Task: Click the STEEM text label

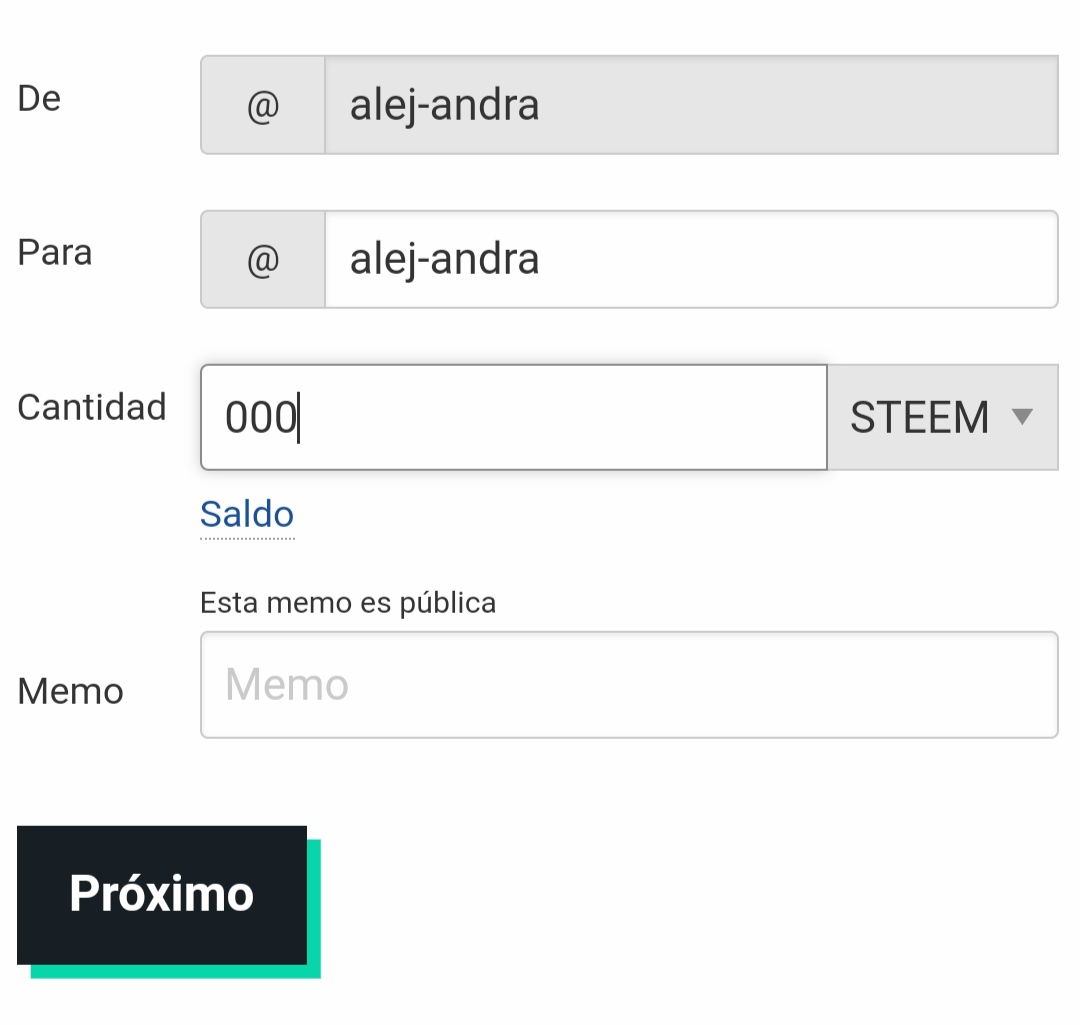Action: click(920, 417)
